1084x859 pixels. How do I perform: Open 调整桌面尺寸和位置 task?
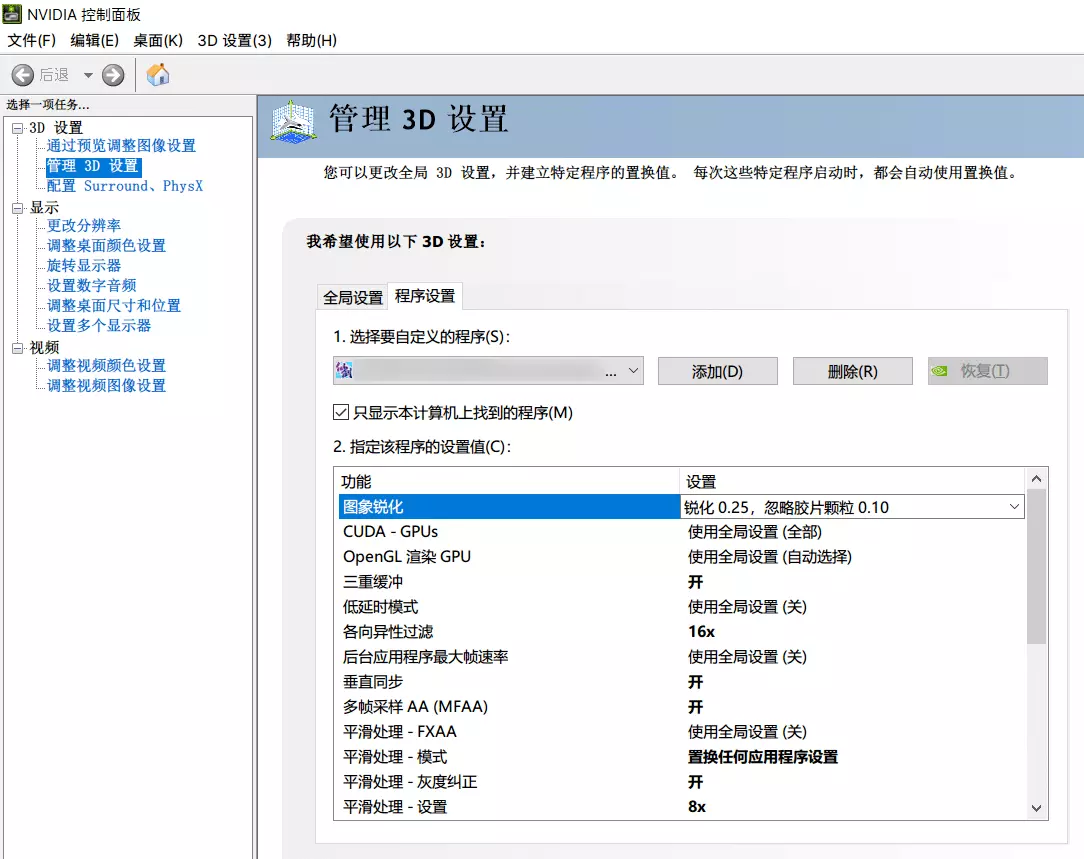point(113,305)
